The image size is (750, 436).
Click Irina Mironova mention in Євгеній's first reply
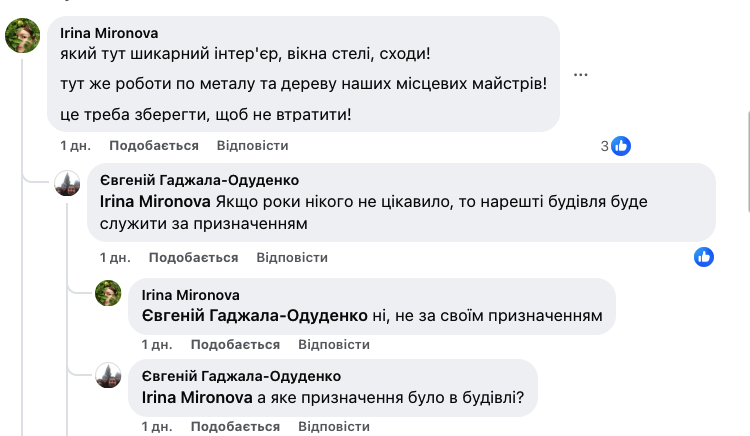click(152, 201)
